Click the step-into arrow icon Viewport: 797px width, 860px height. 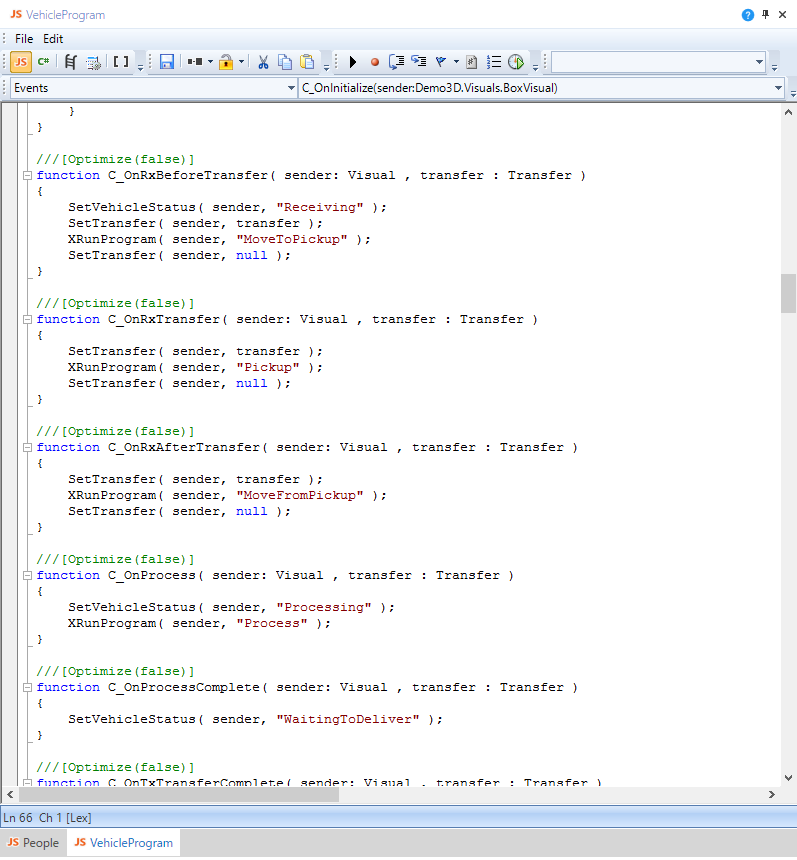click(x=396, y=62)
